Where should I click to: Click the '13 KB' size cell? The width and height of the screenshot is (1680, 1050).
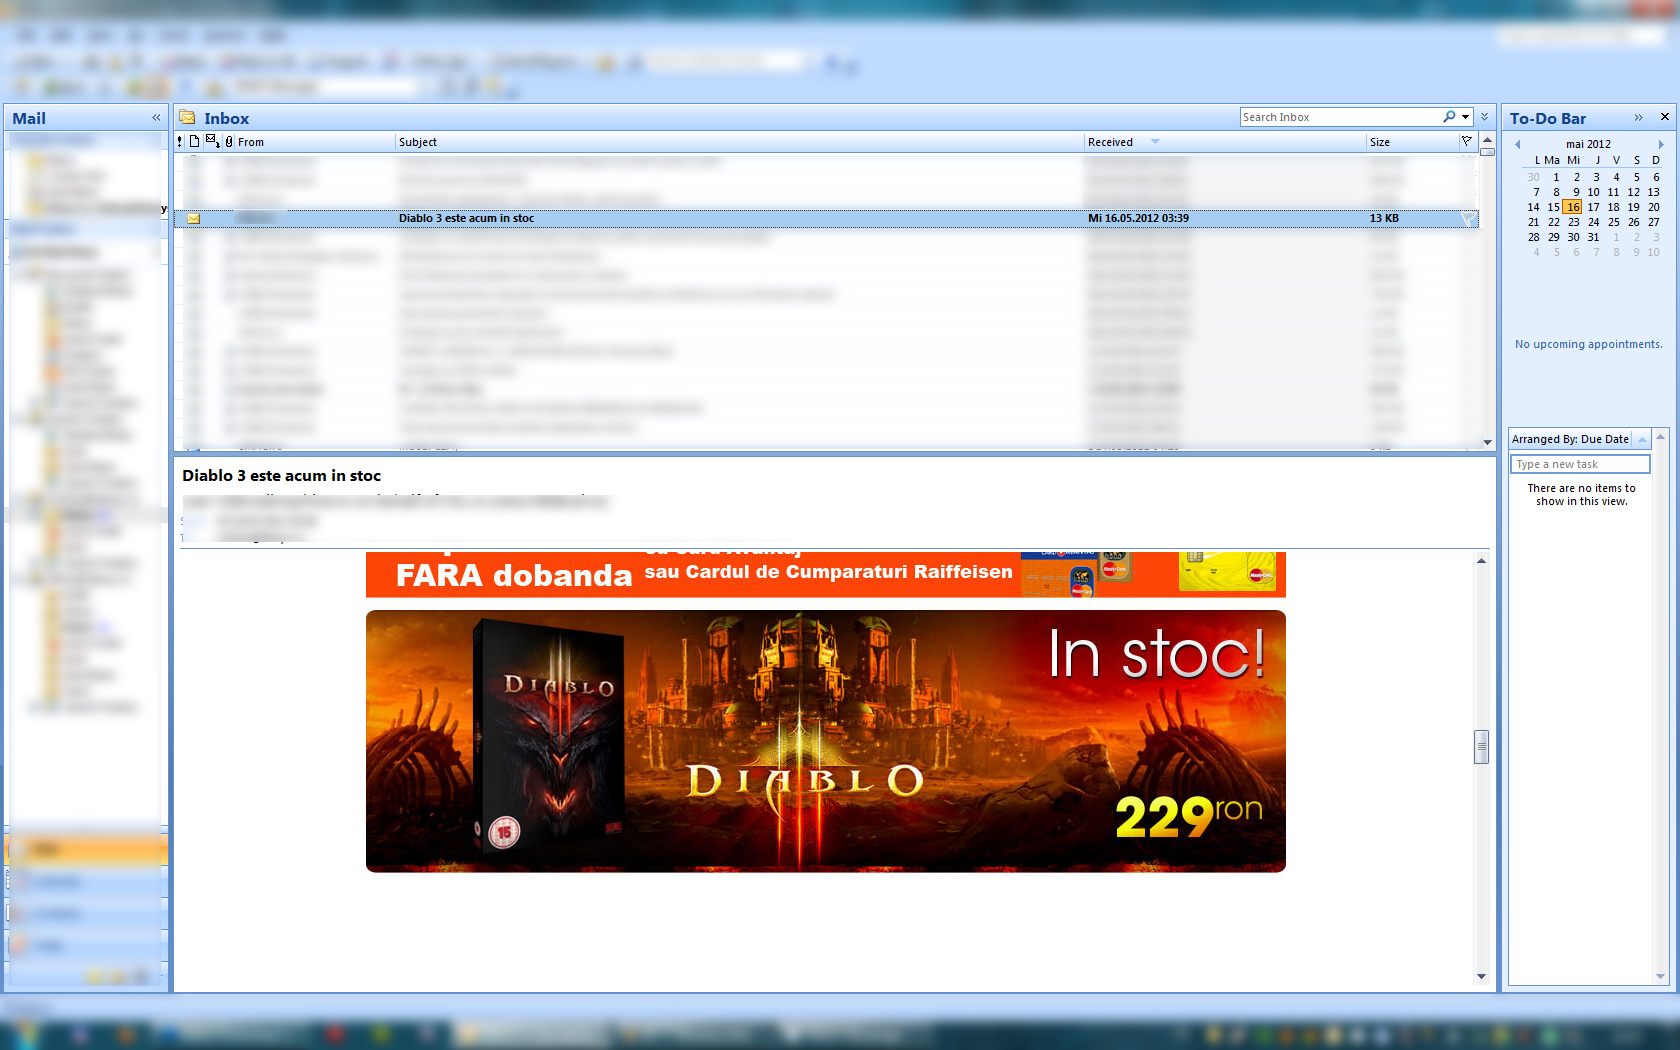1384,218
